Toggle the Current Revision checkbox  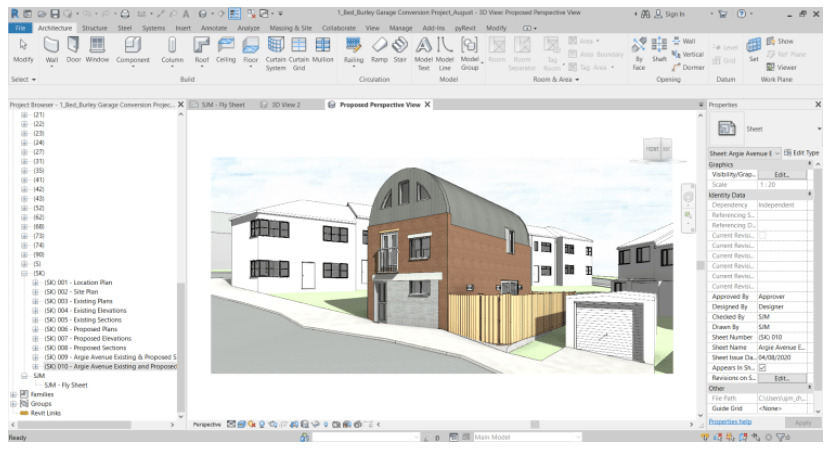[762, 235]
